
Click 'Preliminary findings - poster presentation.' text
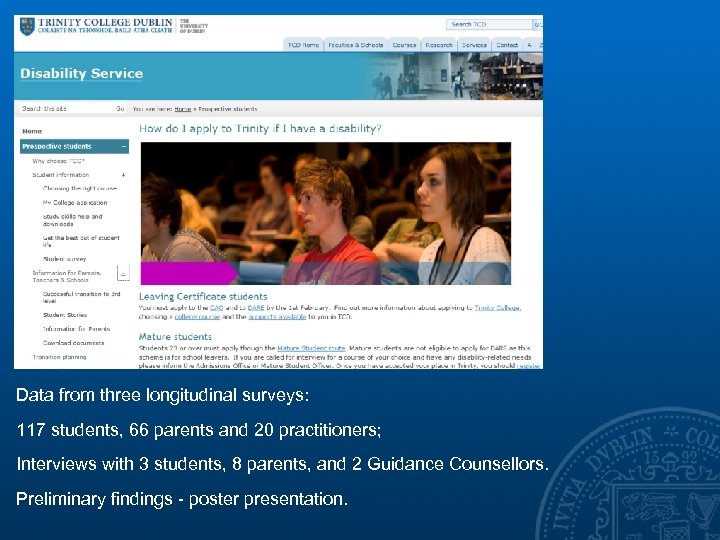click(x=182, y=499)
